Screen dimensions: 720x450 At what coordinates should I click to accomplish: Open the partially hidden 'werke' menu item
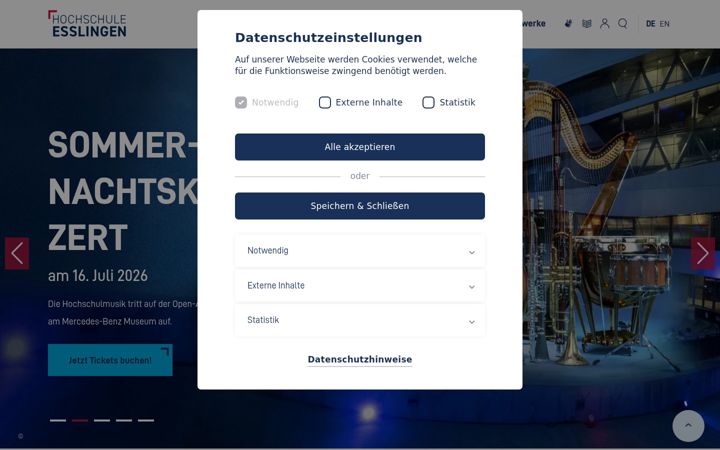coord(534,23)
